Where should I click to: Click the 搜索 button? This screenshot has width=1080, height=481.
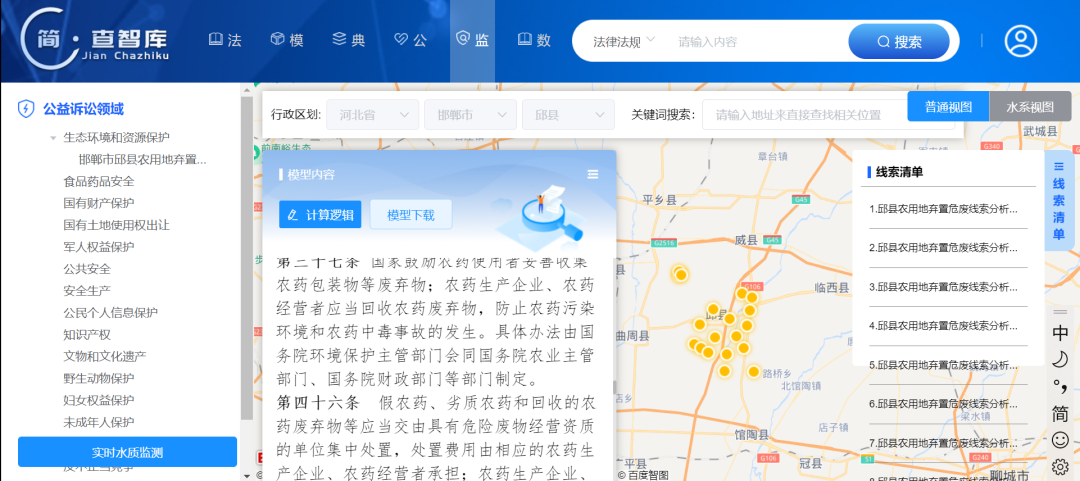pyautogui.click(x=899, y=41)
